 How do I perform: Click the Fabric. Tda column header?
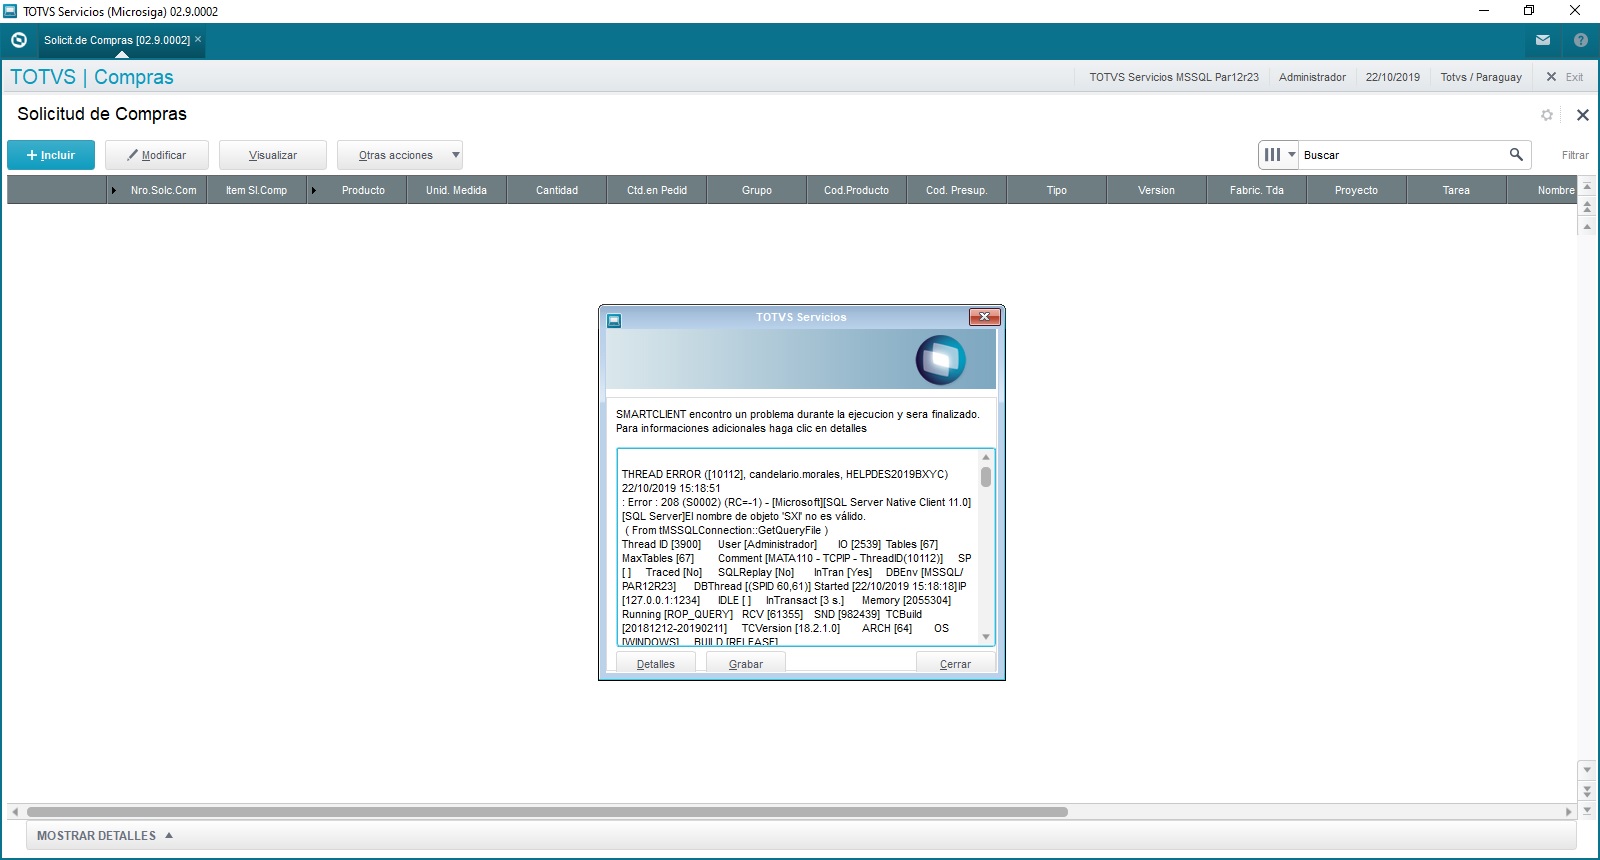click(1257, 190)
